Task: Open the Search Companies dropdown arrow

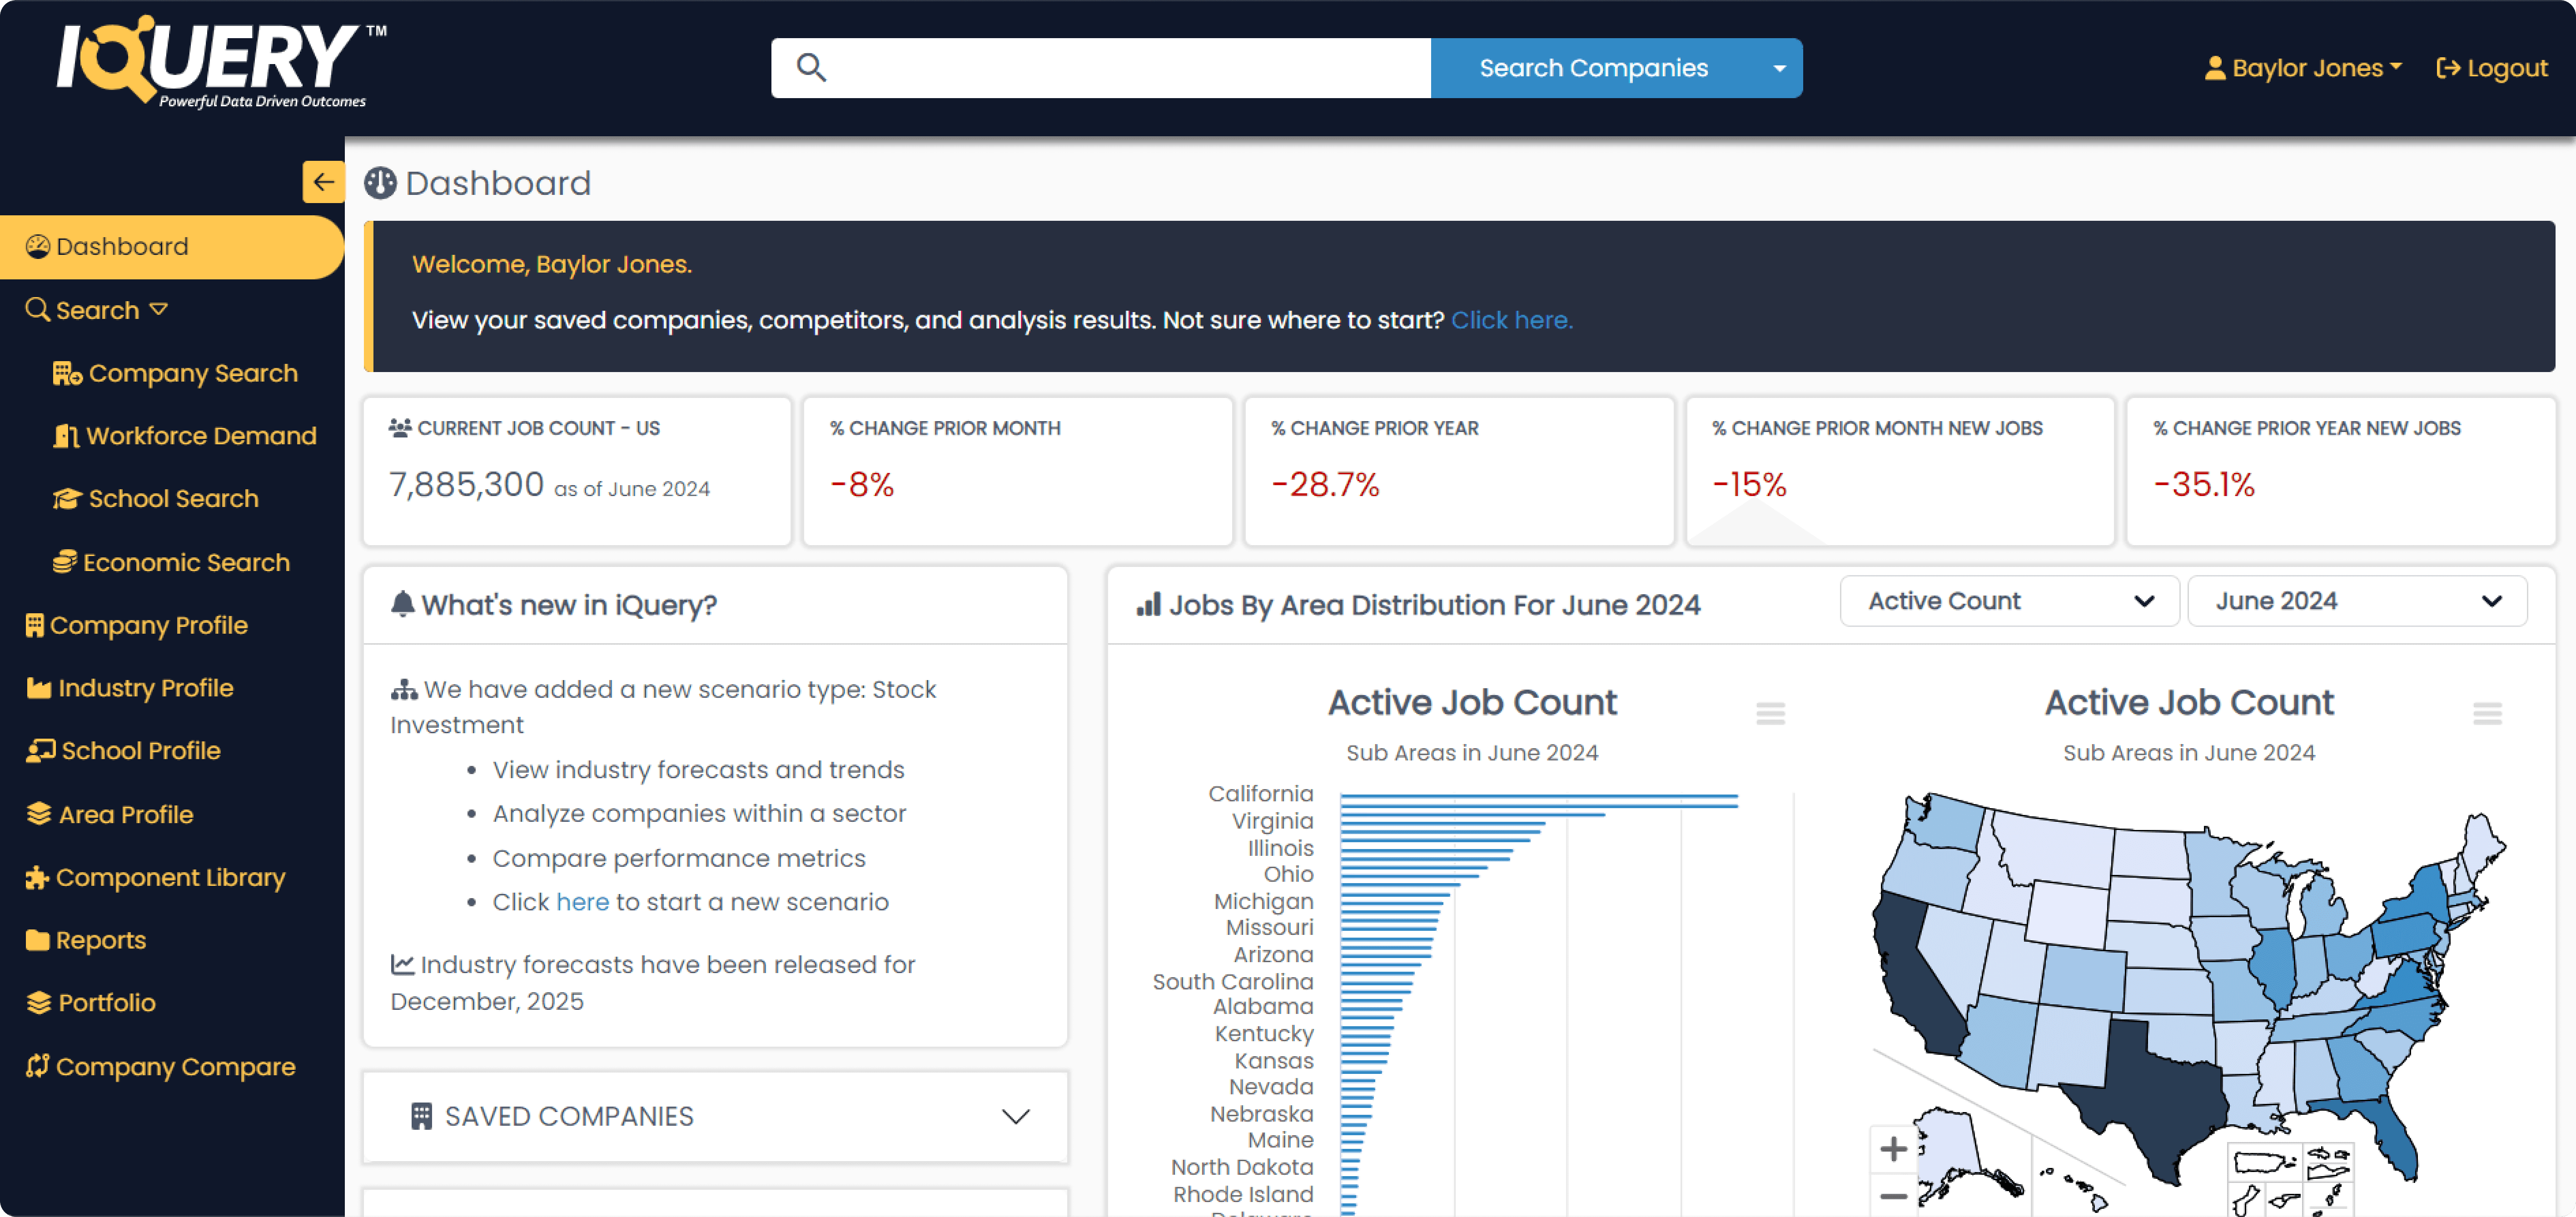Action: 1779,68
